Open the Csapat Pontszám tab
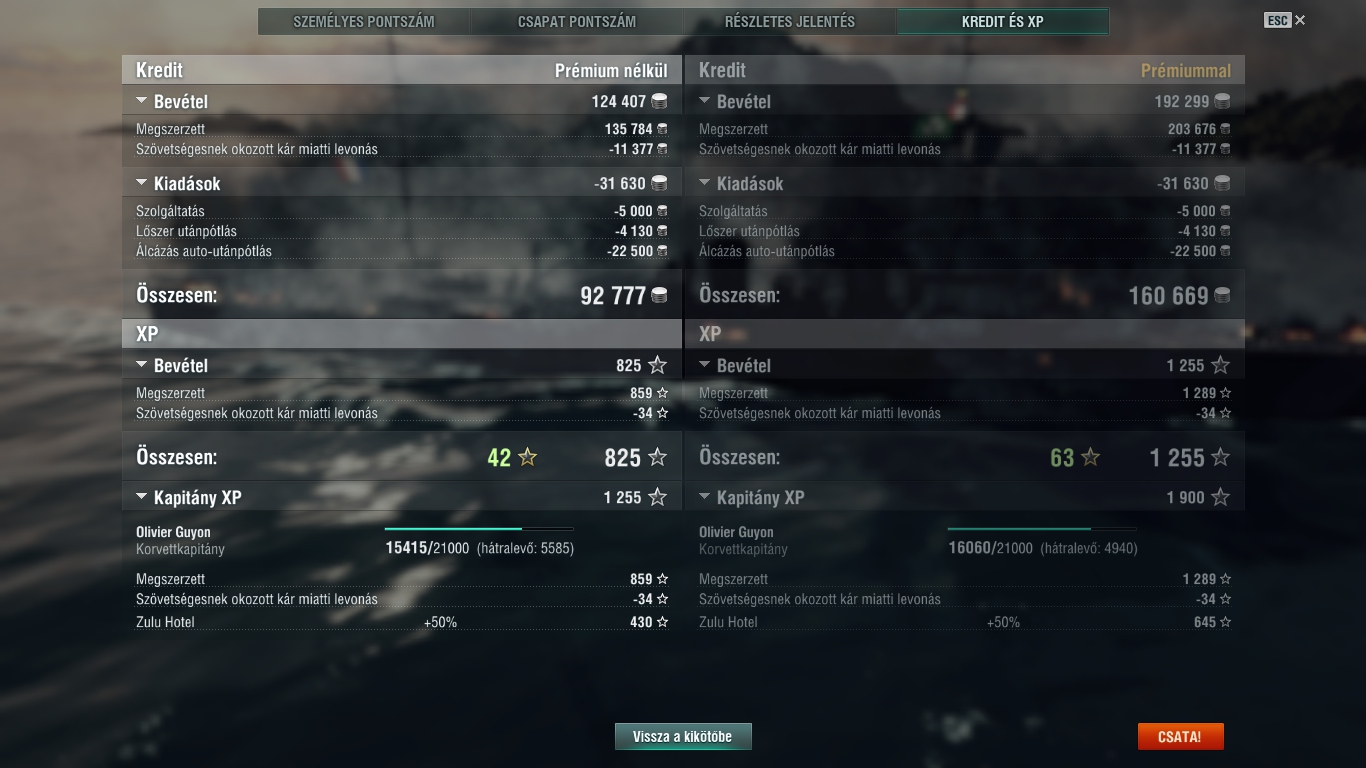Screen dimensions: 1366x768 coord(577,21)
